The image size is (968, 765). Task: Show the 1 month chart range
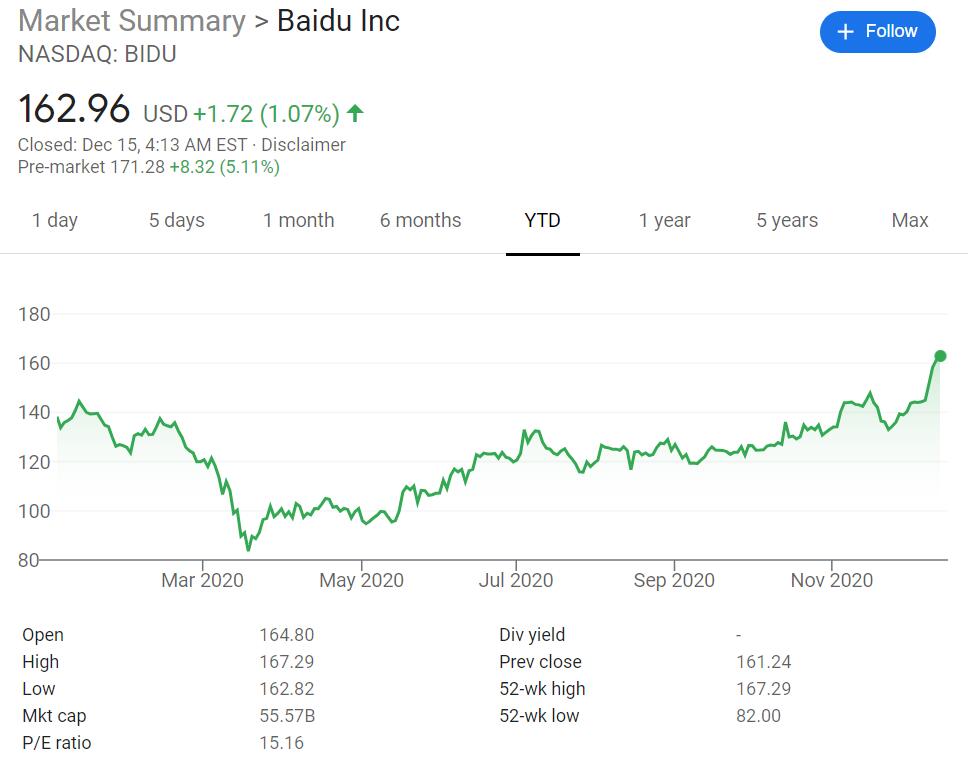[x=299, y=220]
